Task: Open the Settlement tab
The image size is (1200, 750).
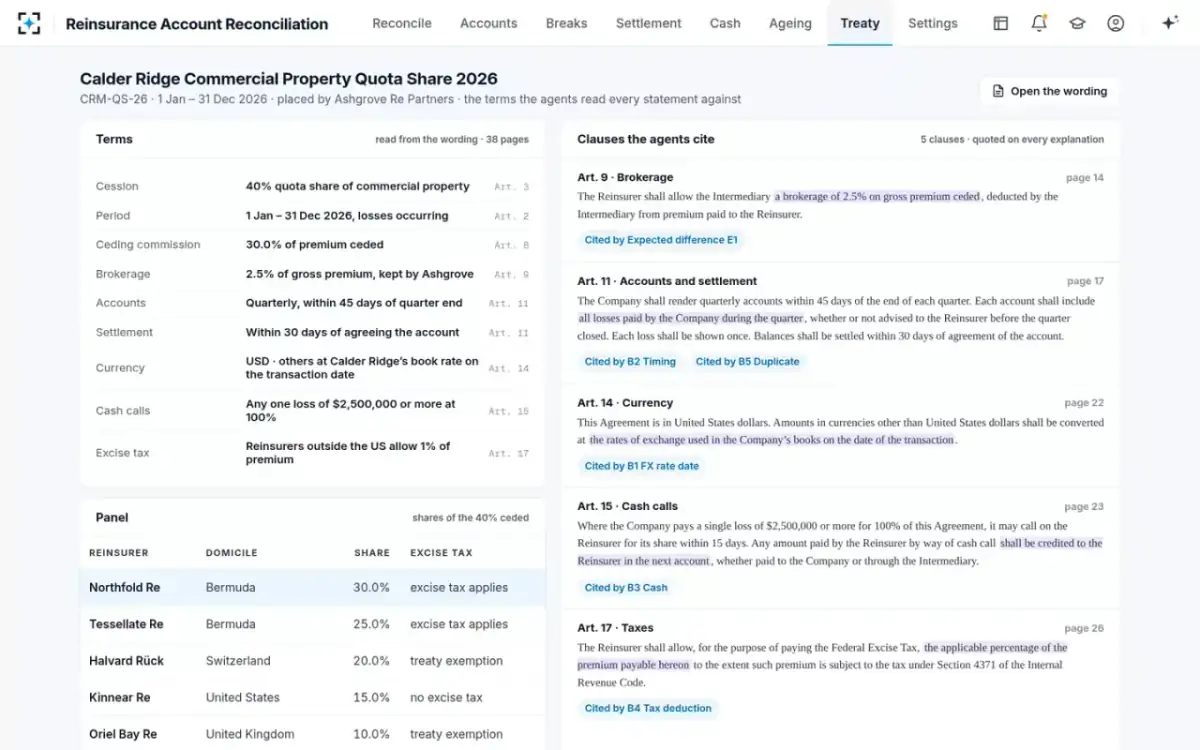Action: click(x=648, y=23)
